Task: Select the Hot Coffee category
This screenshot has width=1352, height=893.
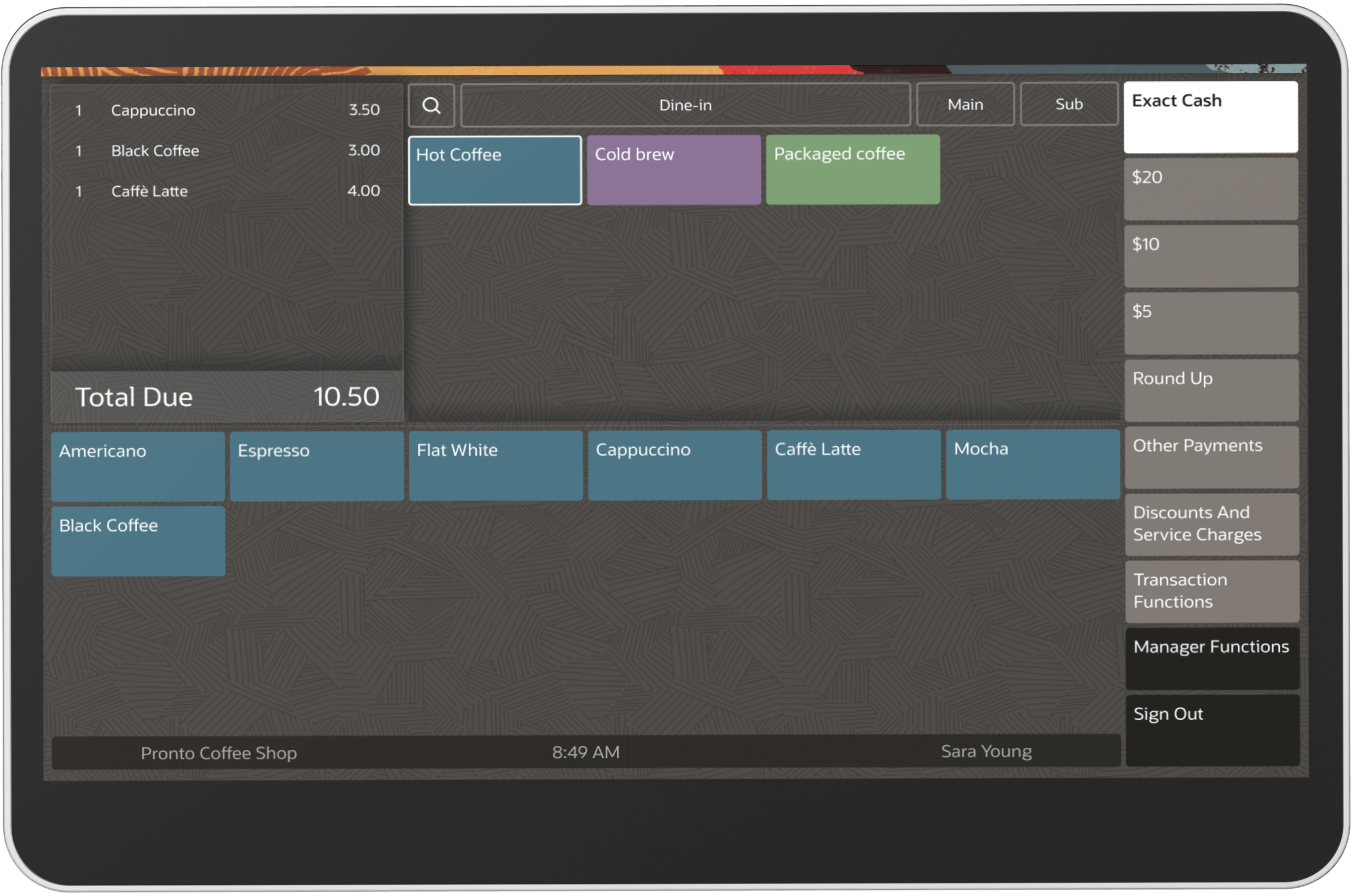Action: [x=494, y=169]
